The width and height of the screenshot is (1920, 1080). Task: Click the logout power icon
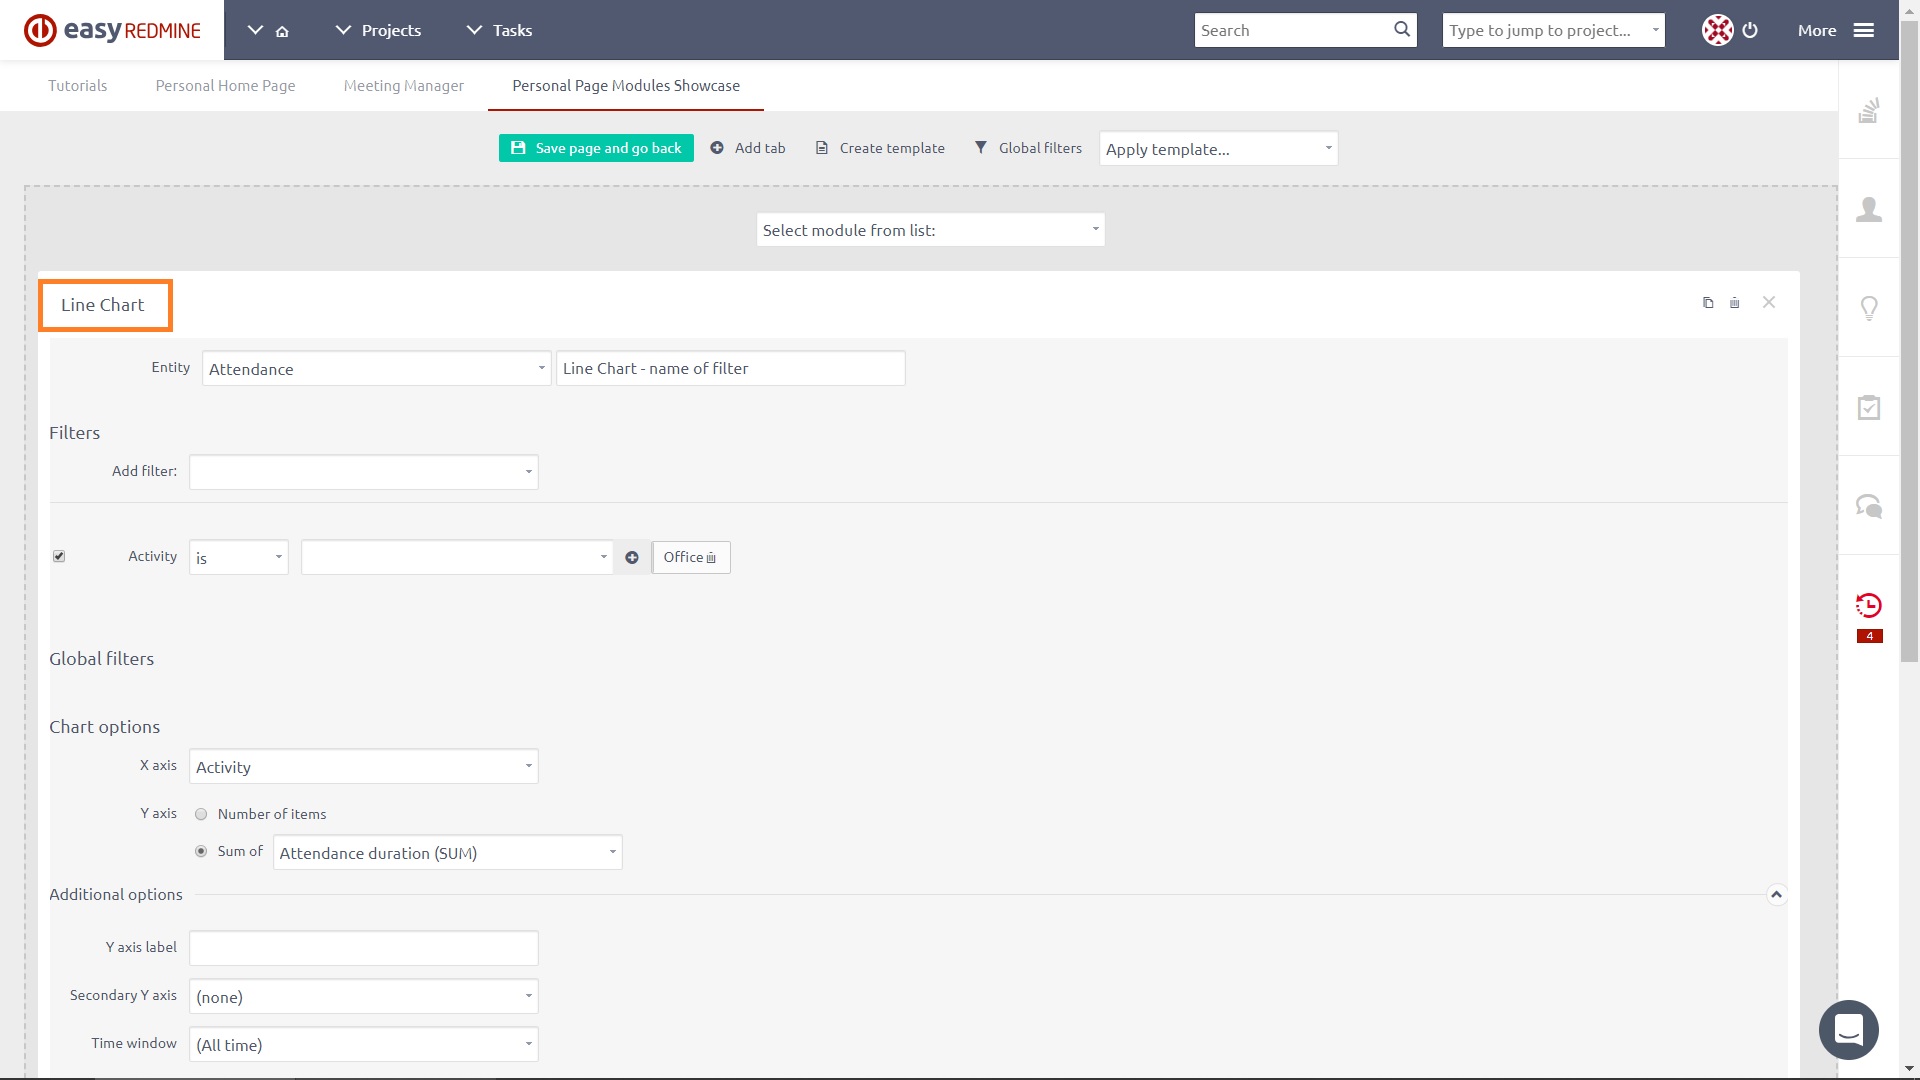tap(1750, 30)
